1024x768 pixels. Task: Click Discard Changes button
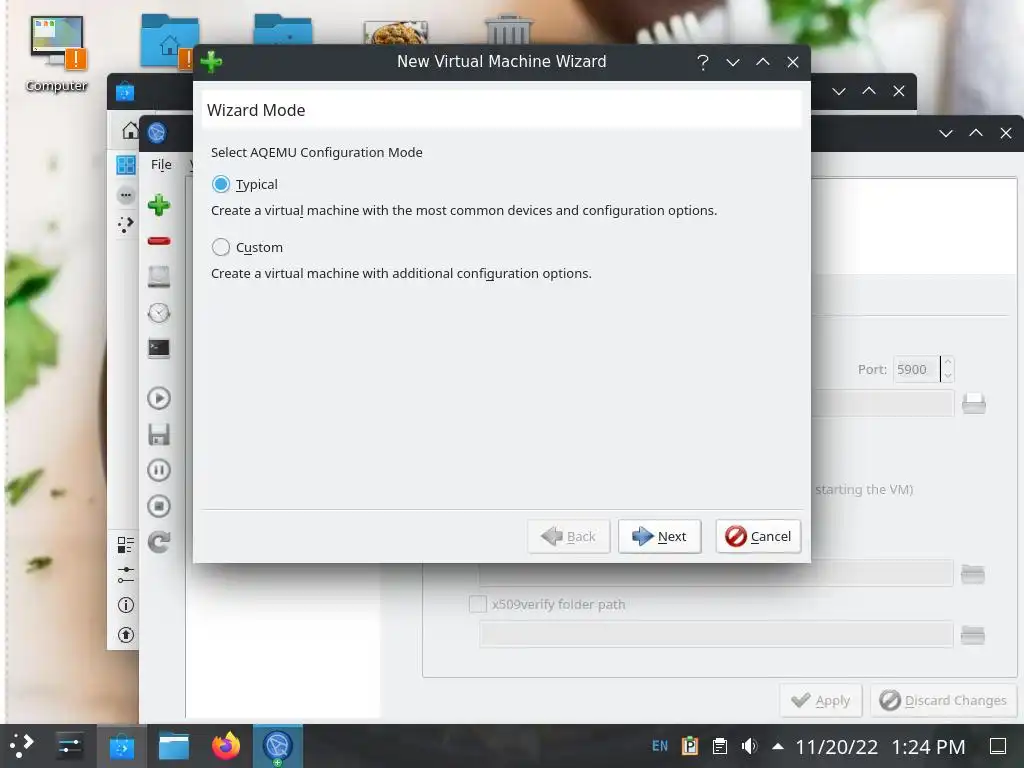click(943, 701)
